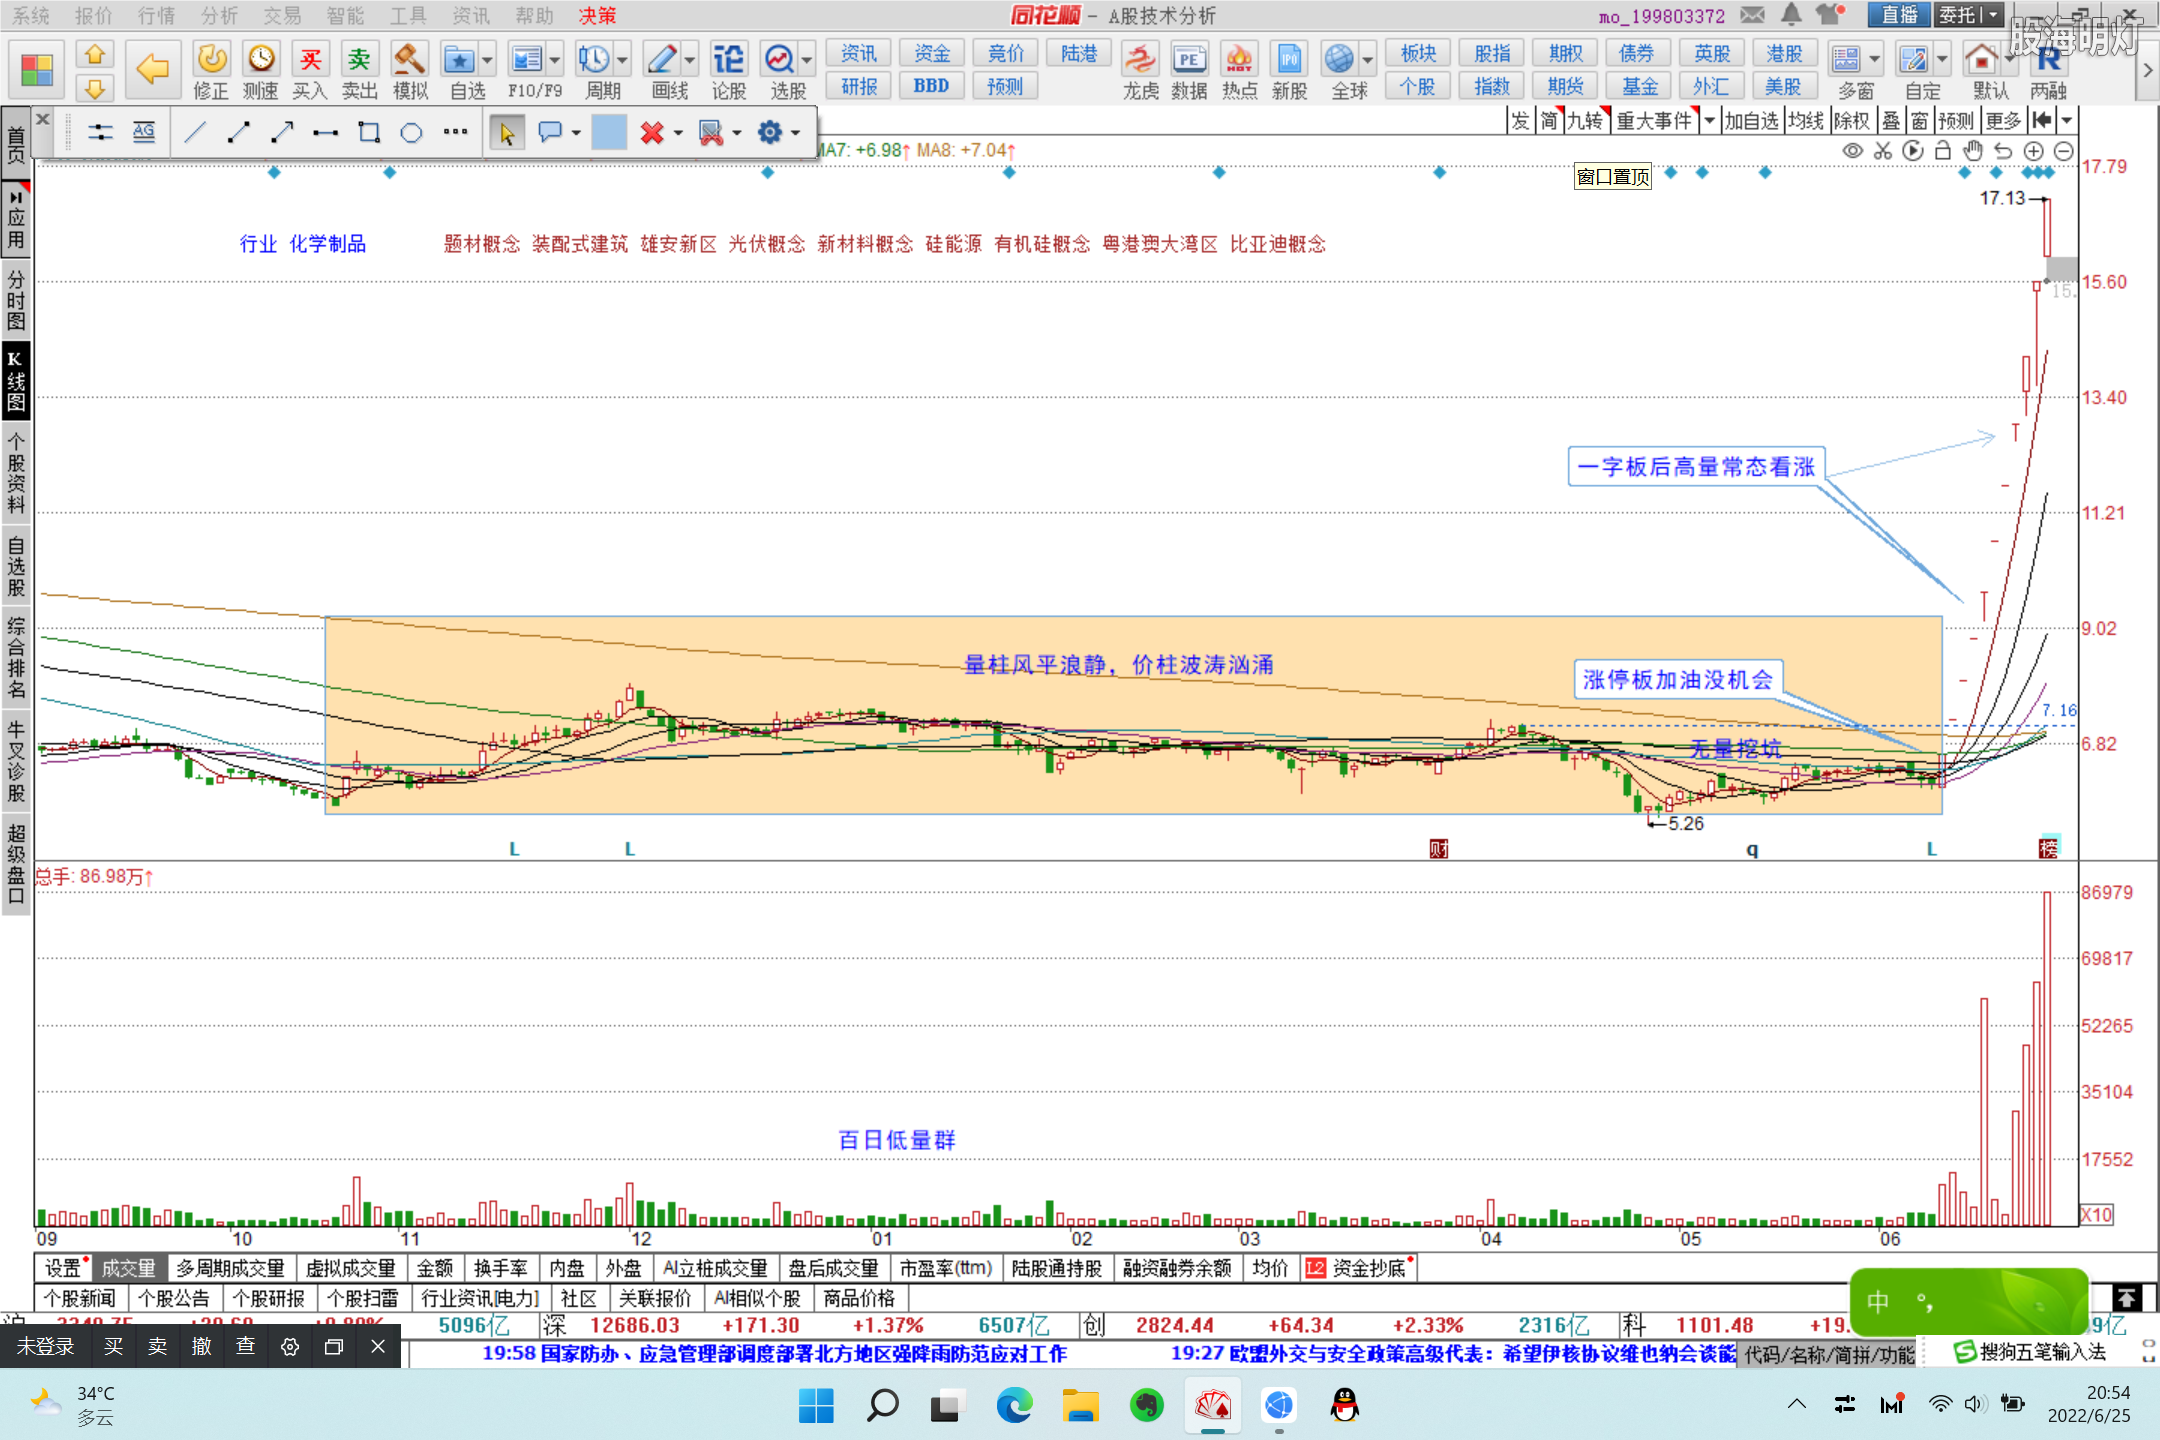The width and height of the screenshot is (2160, 1440).
Task: Click the 直播 live button
Action: pyautogui.click(x=1899, y=15)
